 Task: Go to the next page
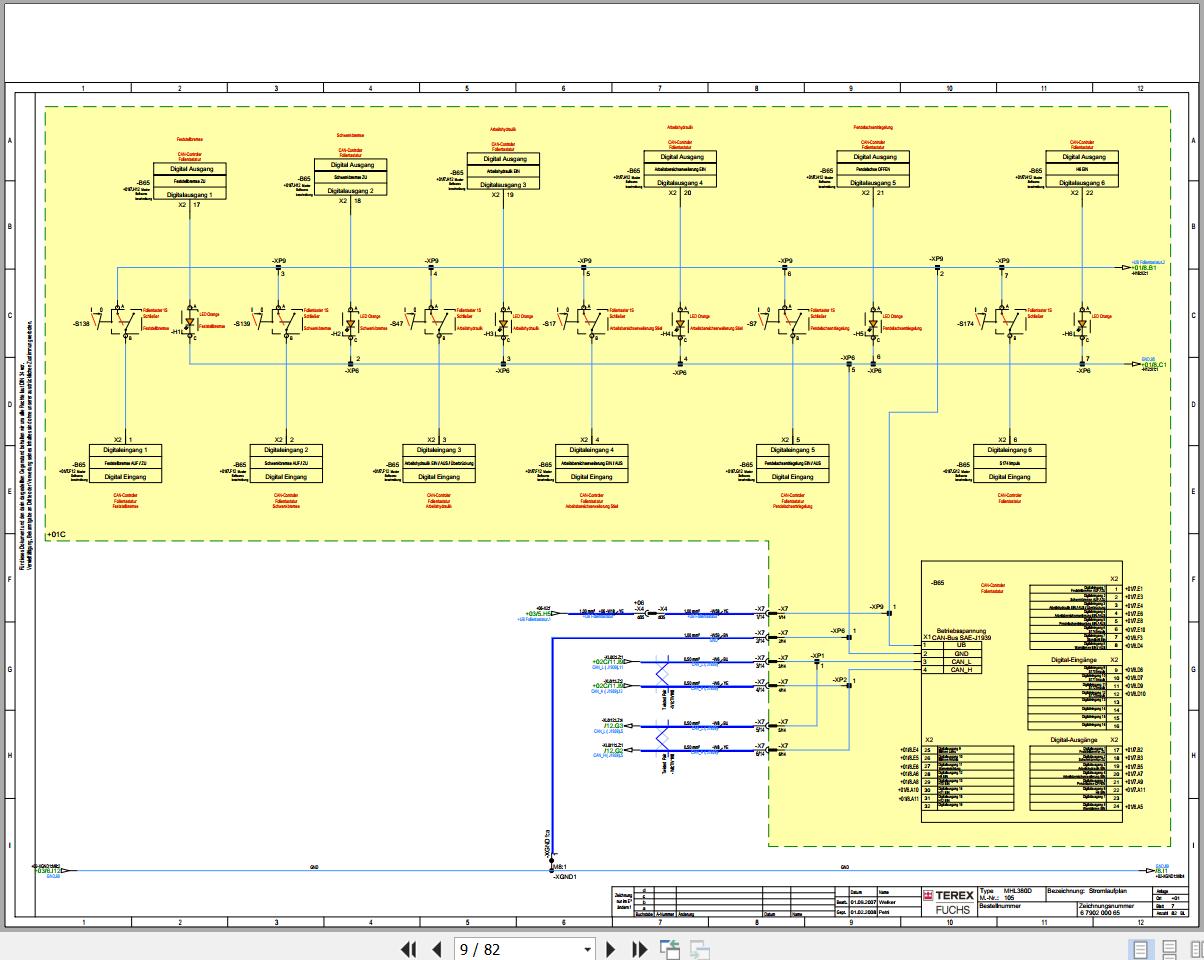pos(612,949)
